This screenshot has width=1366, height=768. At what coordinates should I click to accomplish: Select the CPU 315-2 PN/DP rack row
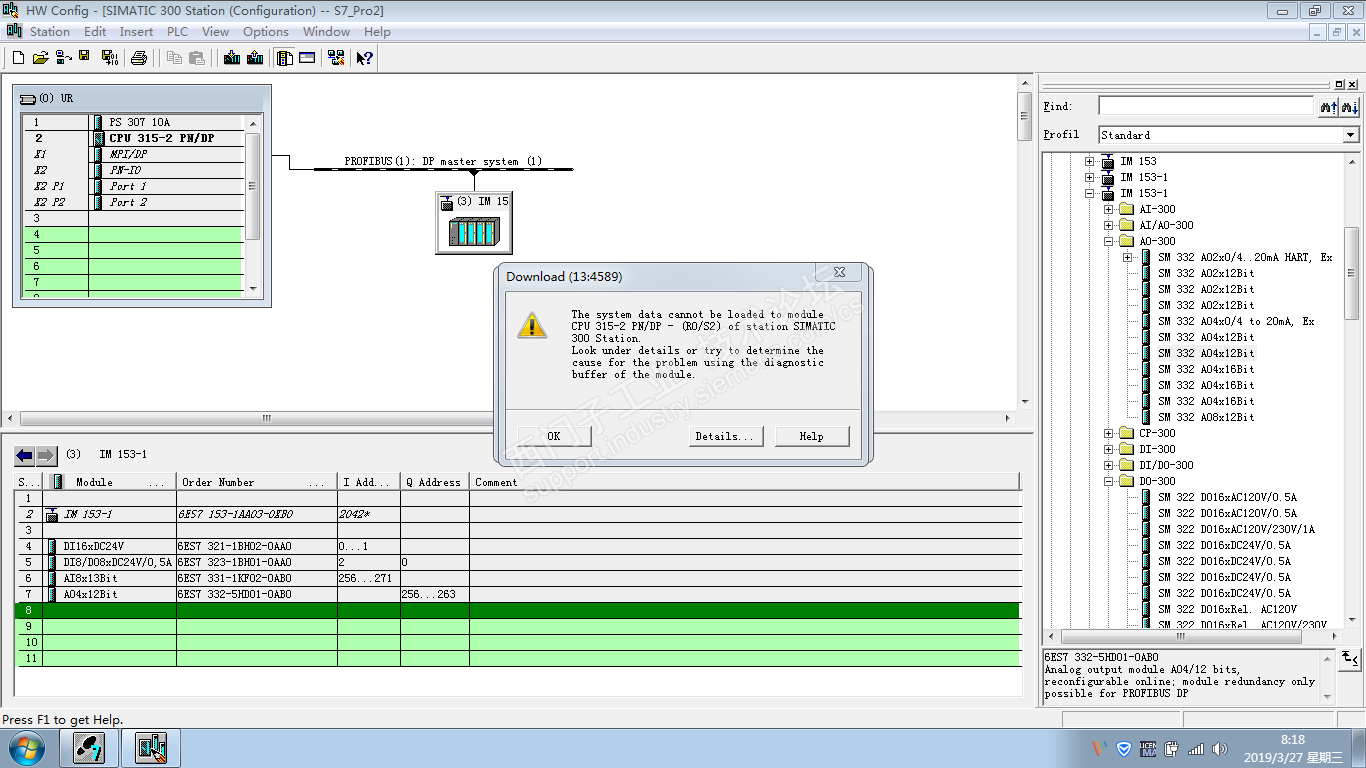point(134,138)
